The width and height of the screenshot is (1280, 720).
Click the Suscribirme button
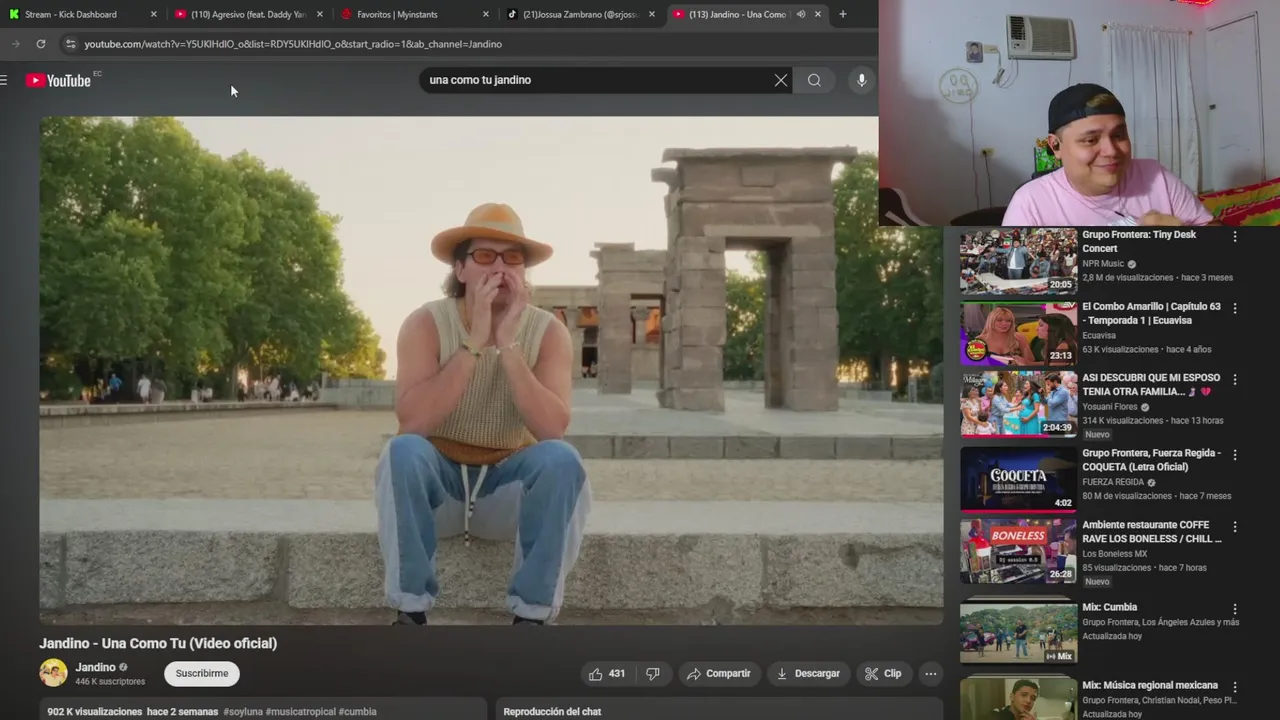[202, 674]
